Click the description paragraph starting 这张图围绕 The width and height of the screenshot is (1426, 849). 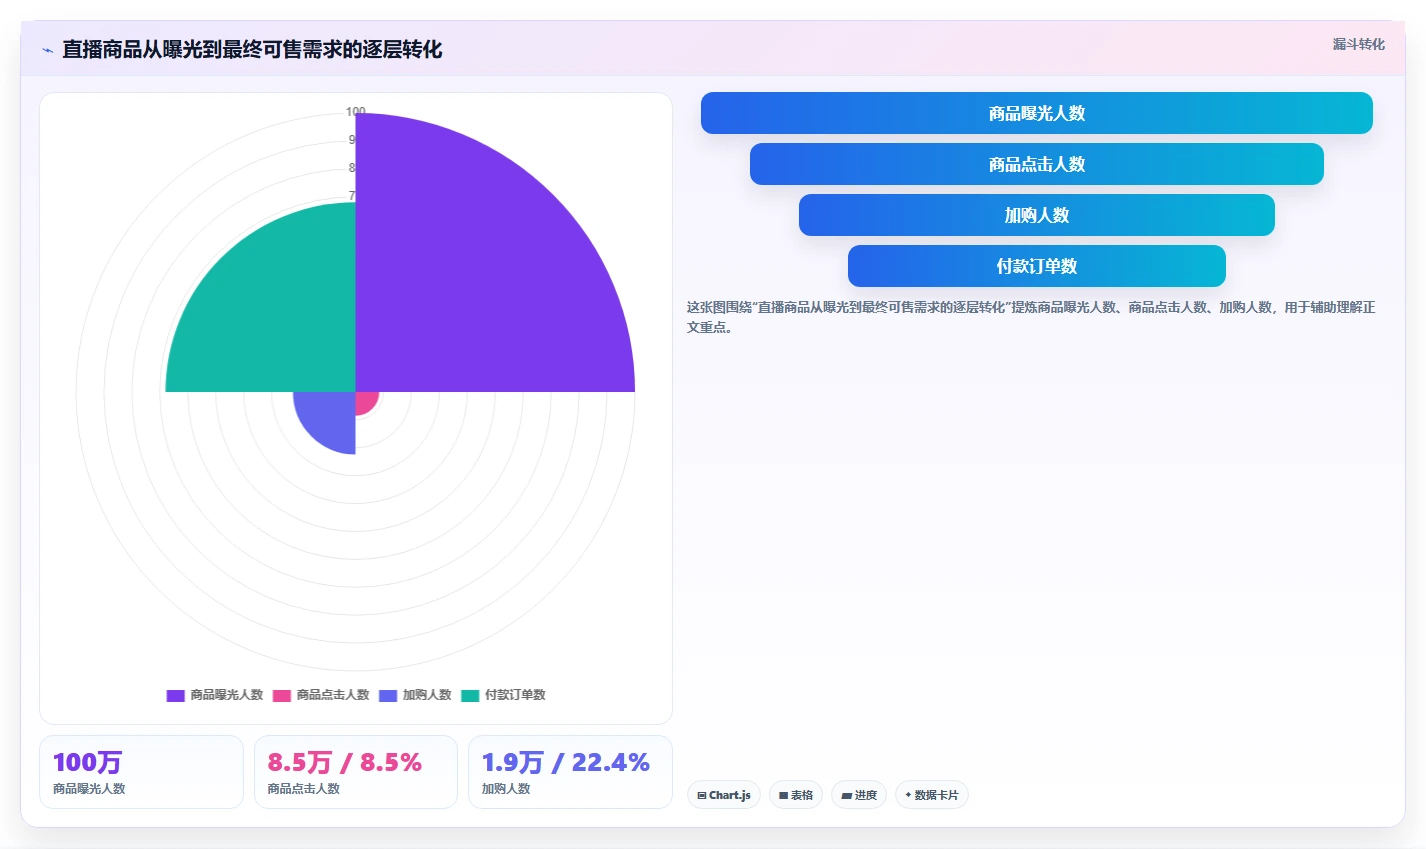pyautogui.click(x=1031, y=317)
